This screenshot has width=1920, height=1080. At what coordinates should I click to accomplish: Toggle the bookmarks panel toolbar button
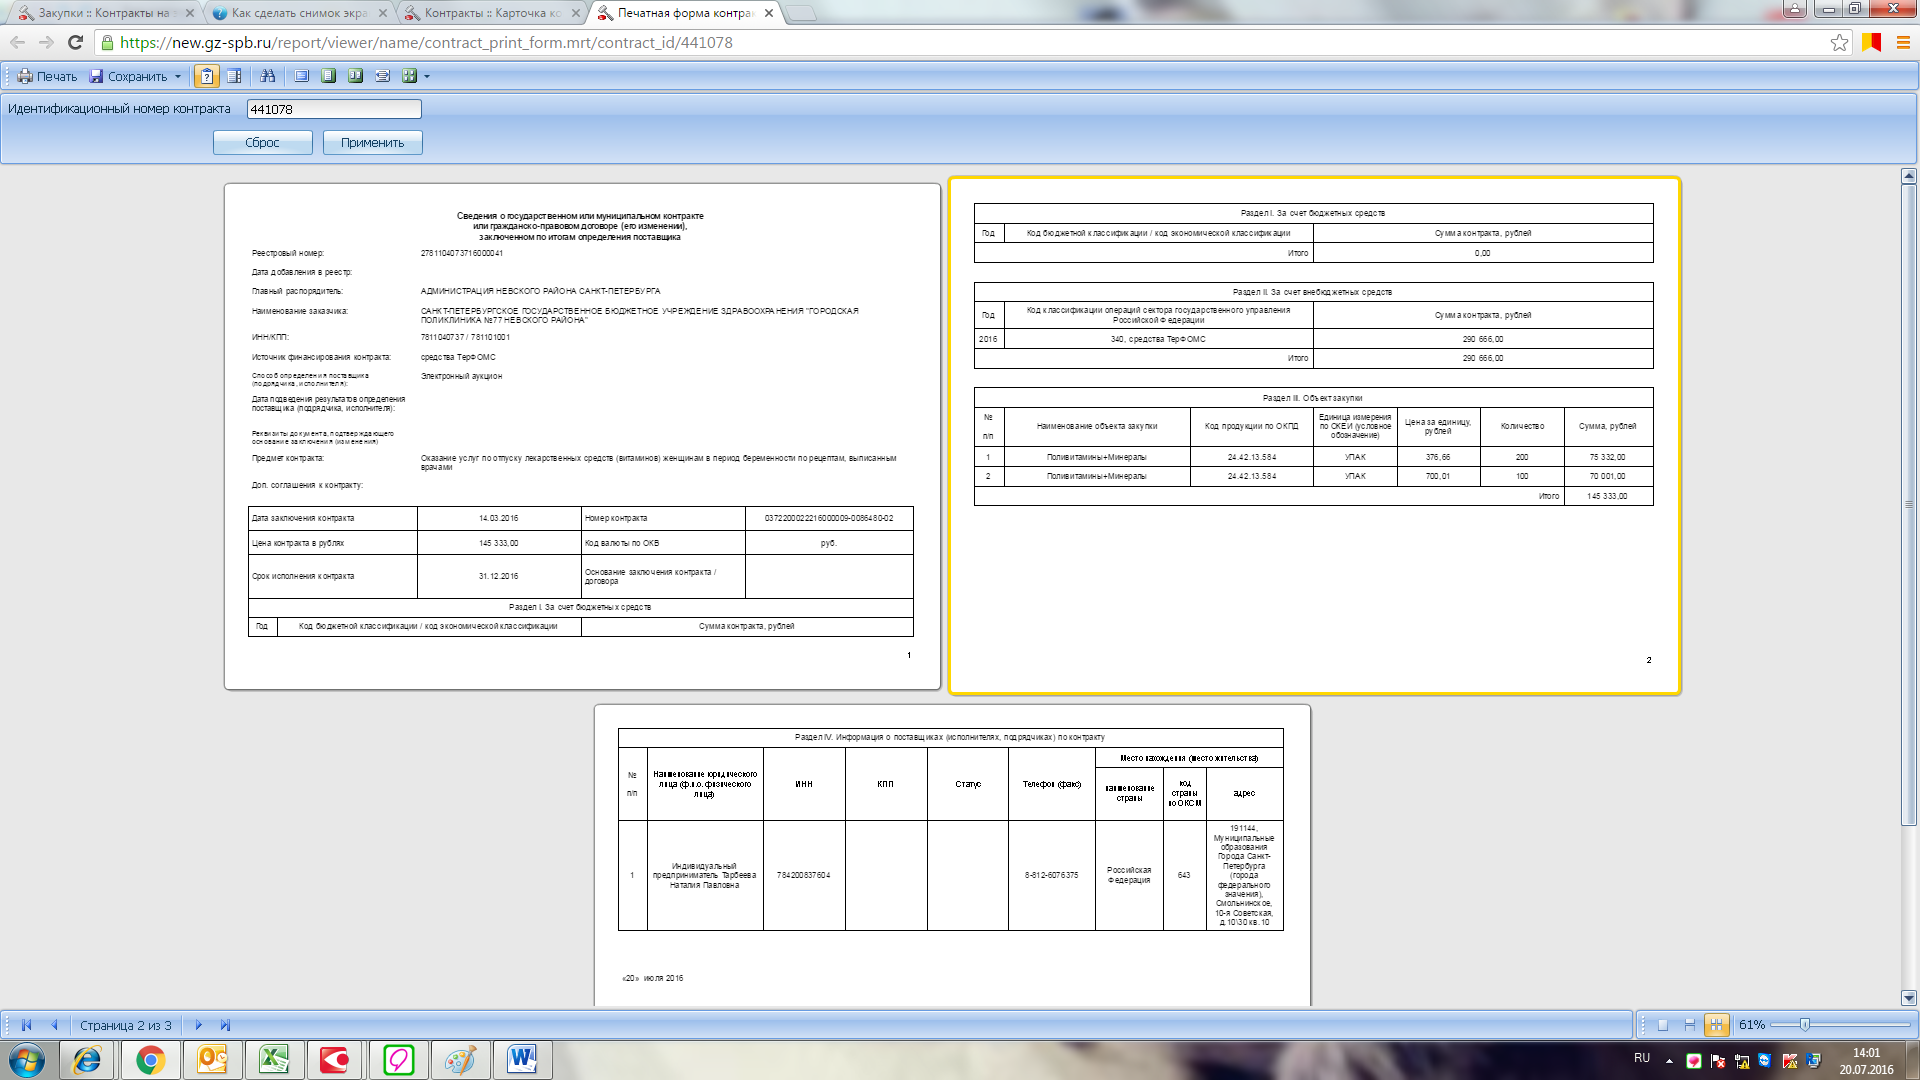[x=233, y=76]
